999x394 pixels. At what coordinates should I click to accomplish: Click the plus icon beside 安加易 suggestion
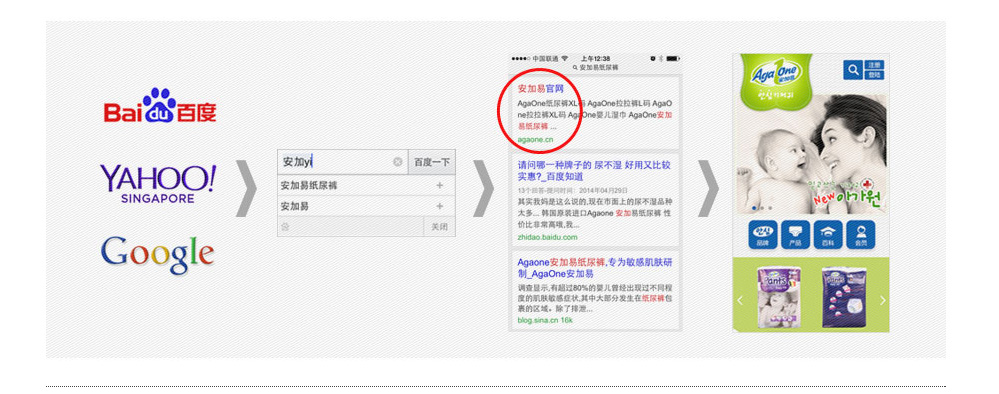pyautogui.click(x=440, y=207)
